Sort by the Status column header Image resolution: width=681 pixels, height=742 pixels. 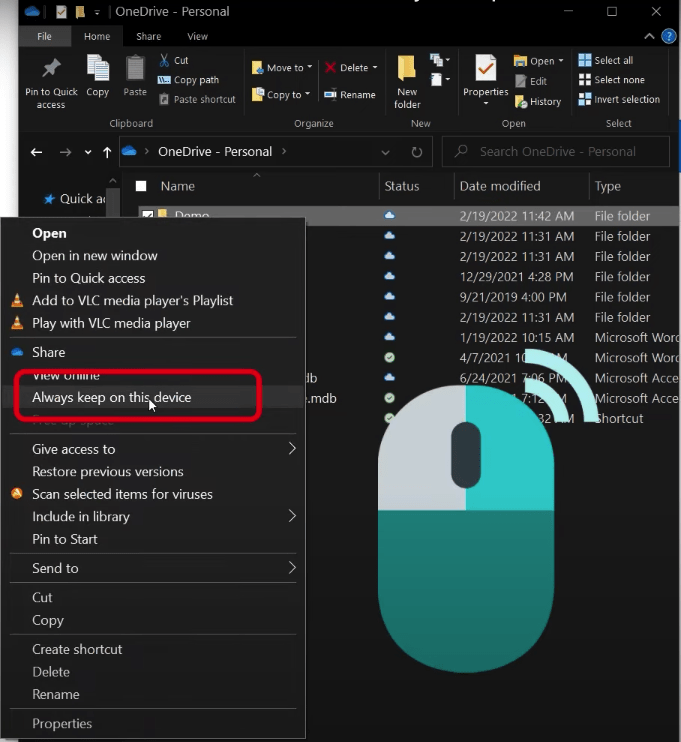click(x=402, y=186)
